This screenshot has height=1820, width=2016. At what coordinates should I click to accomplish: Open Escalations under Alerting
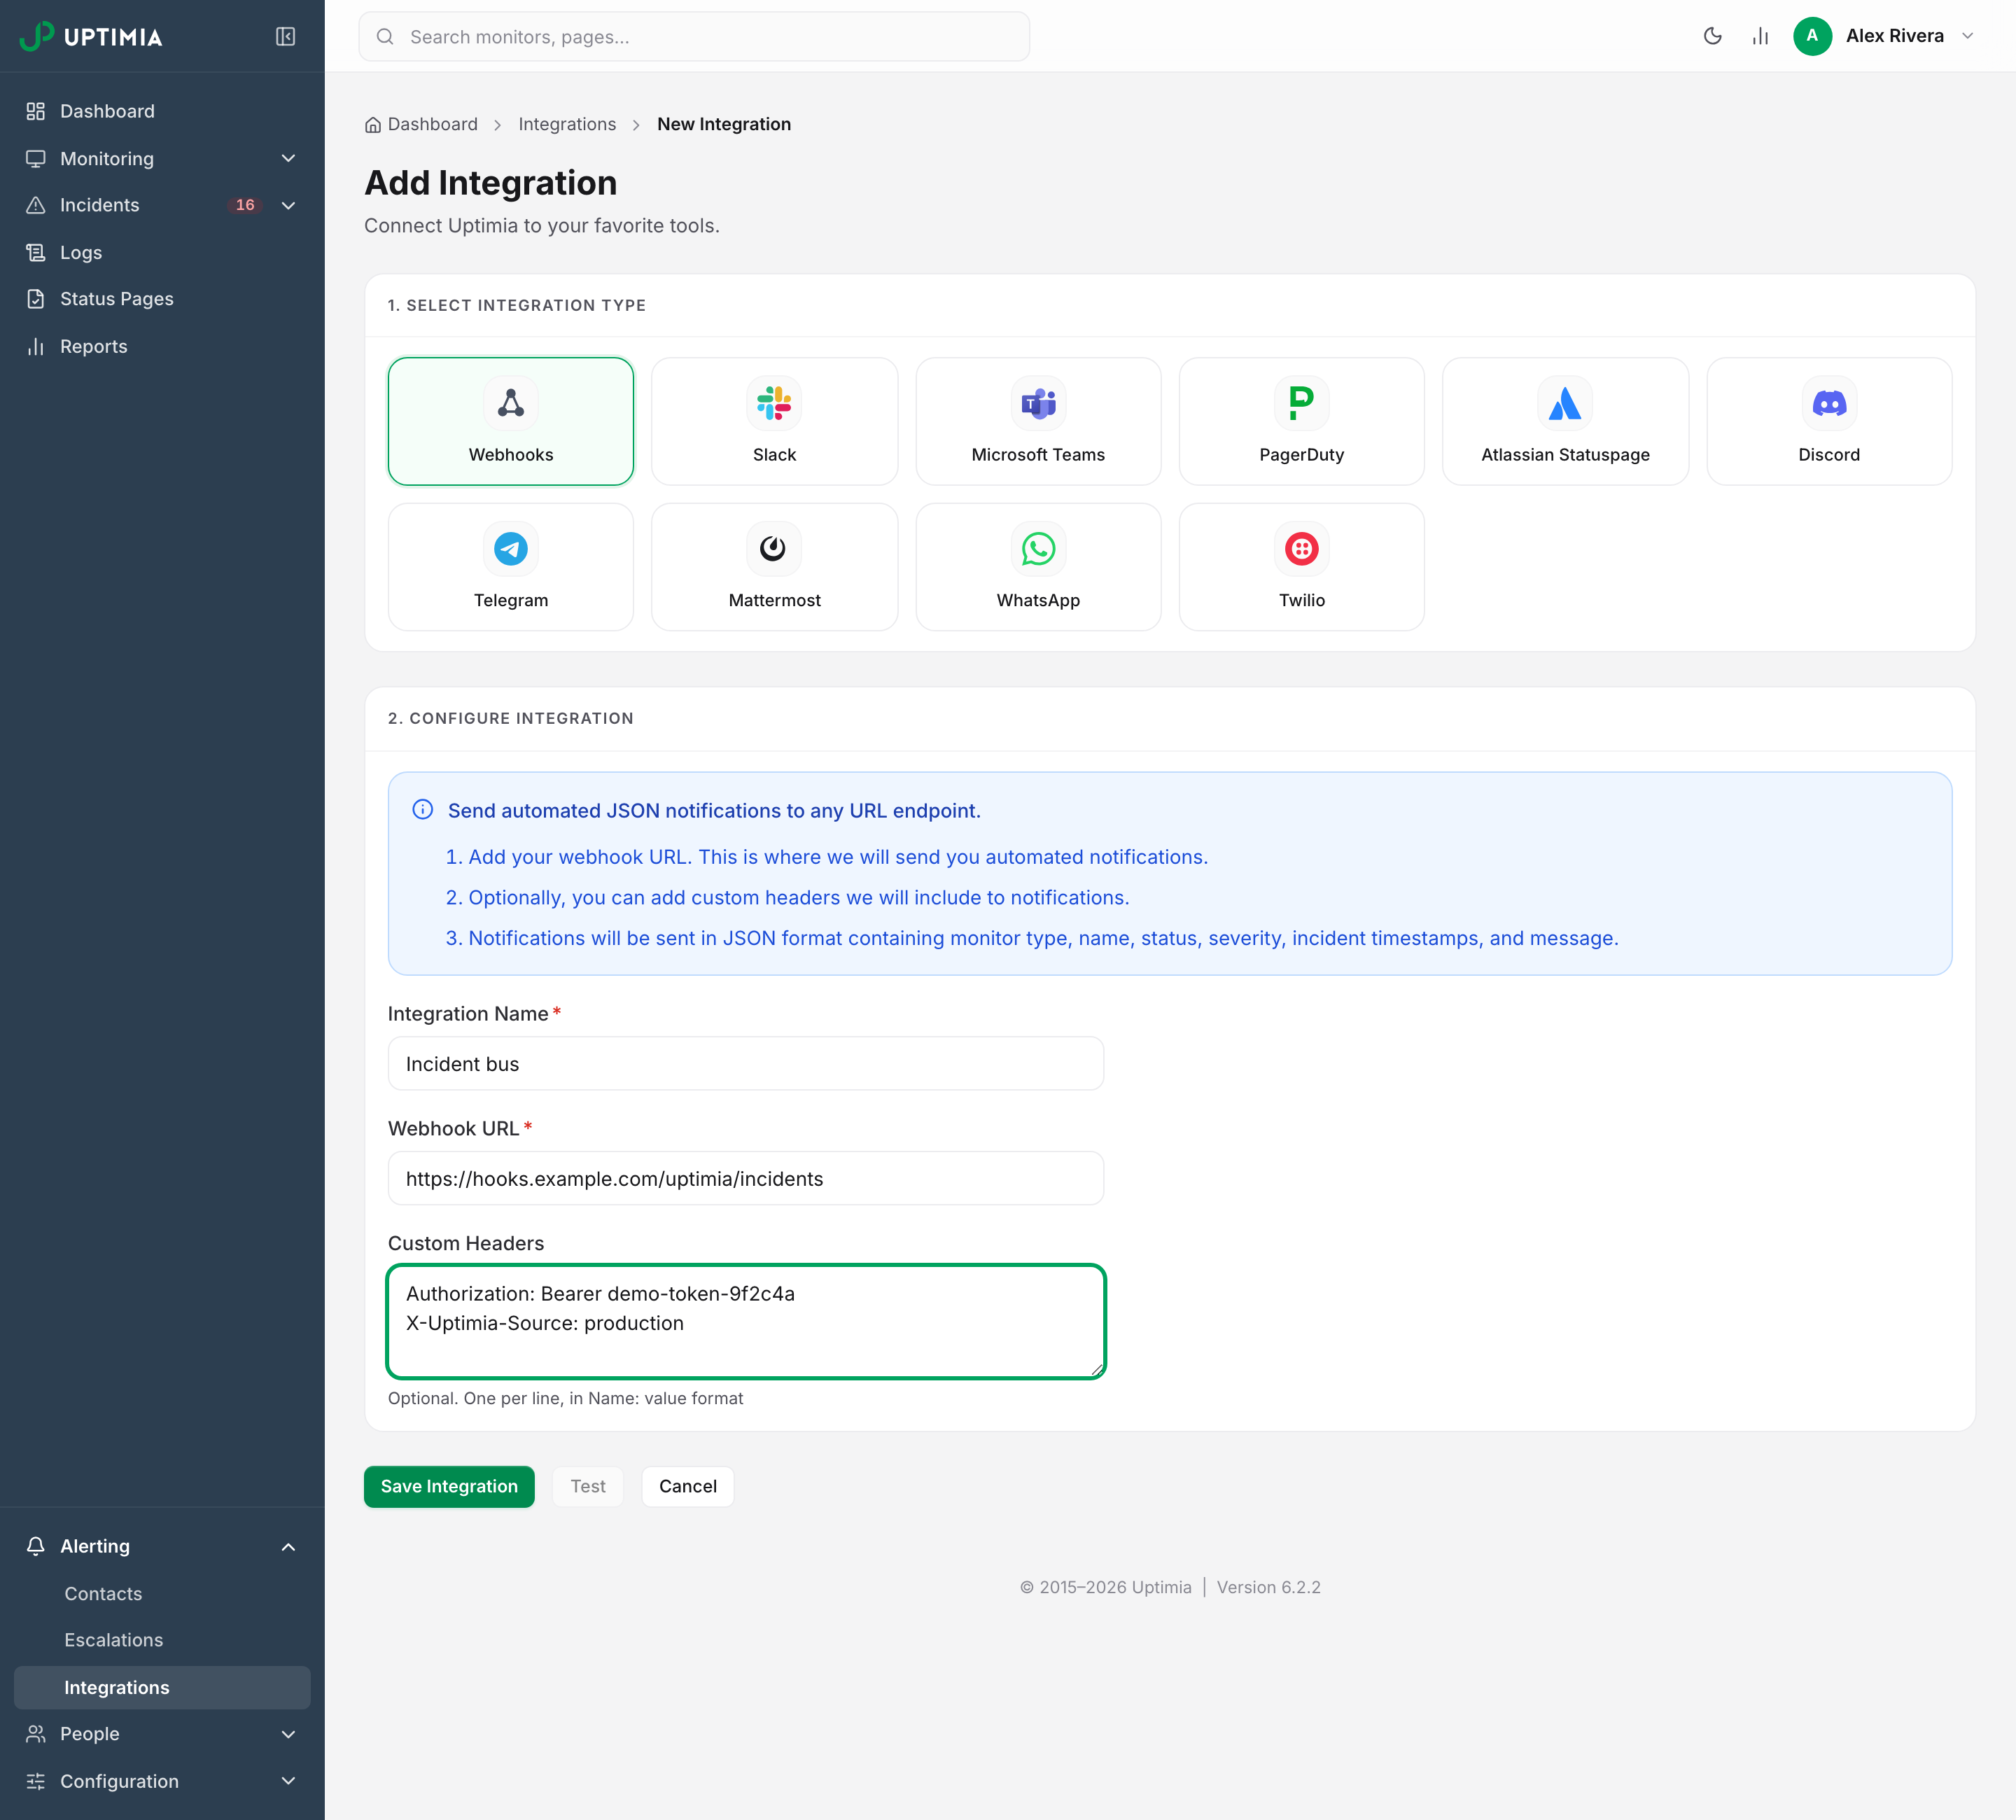162,1640
